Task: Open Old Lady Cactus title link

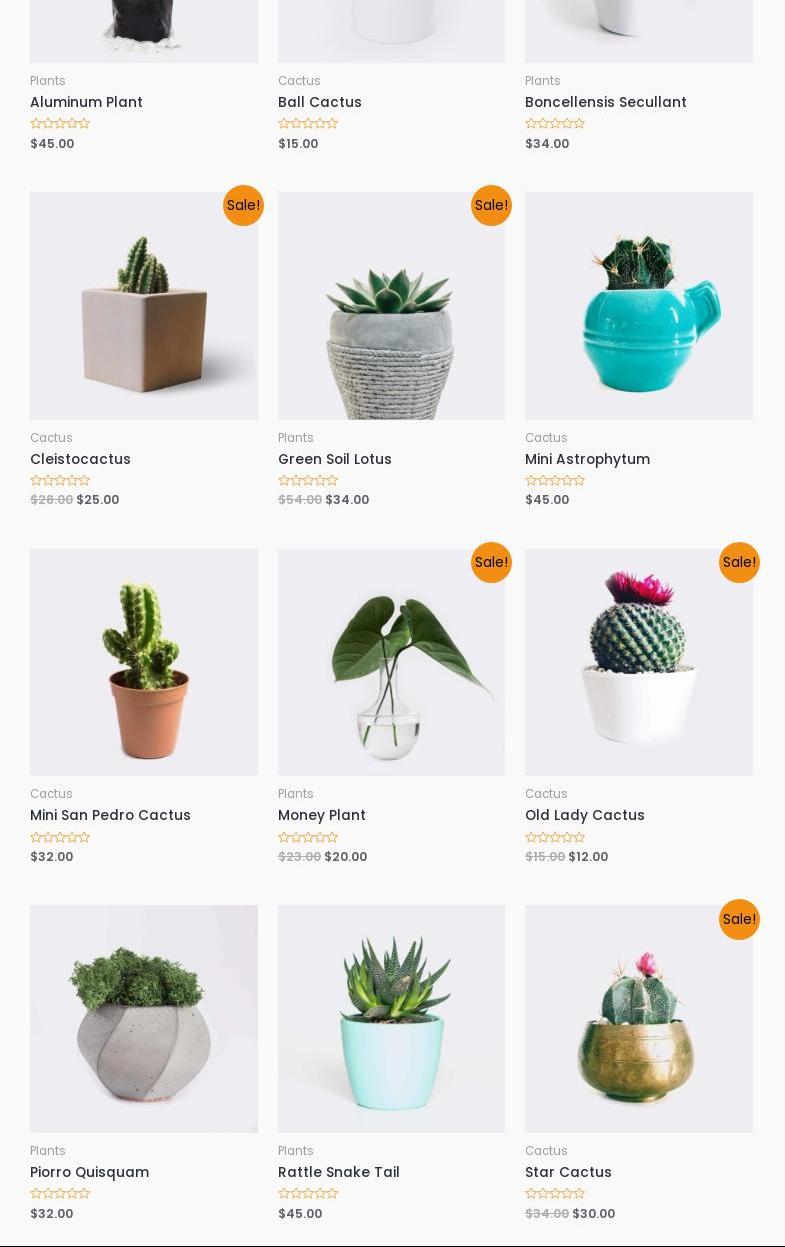Action: (585, 815)
